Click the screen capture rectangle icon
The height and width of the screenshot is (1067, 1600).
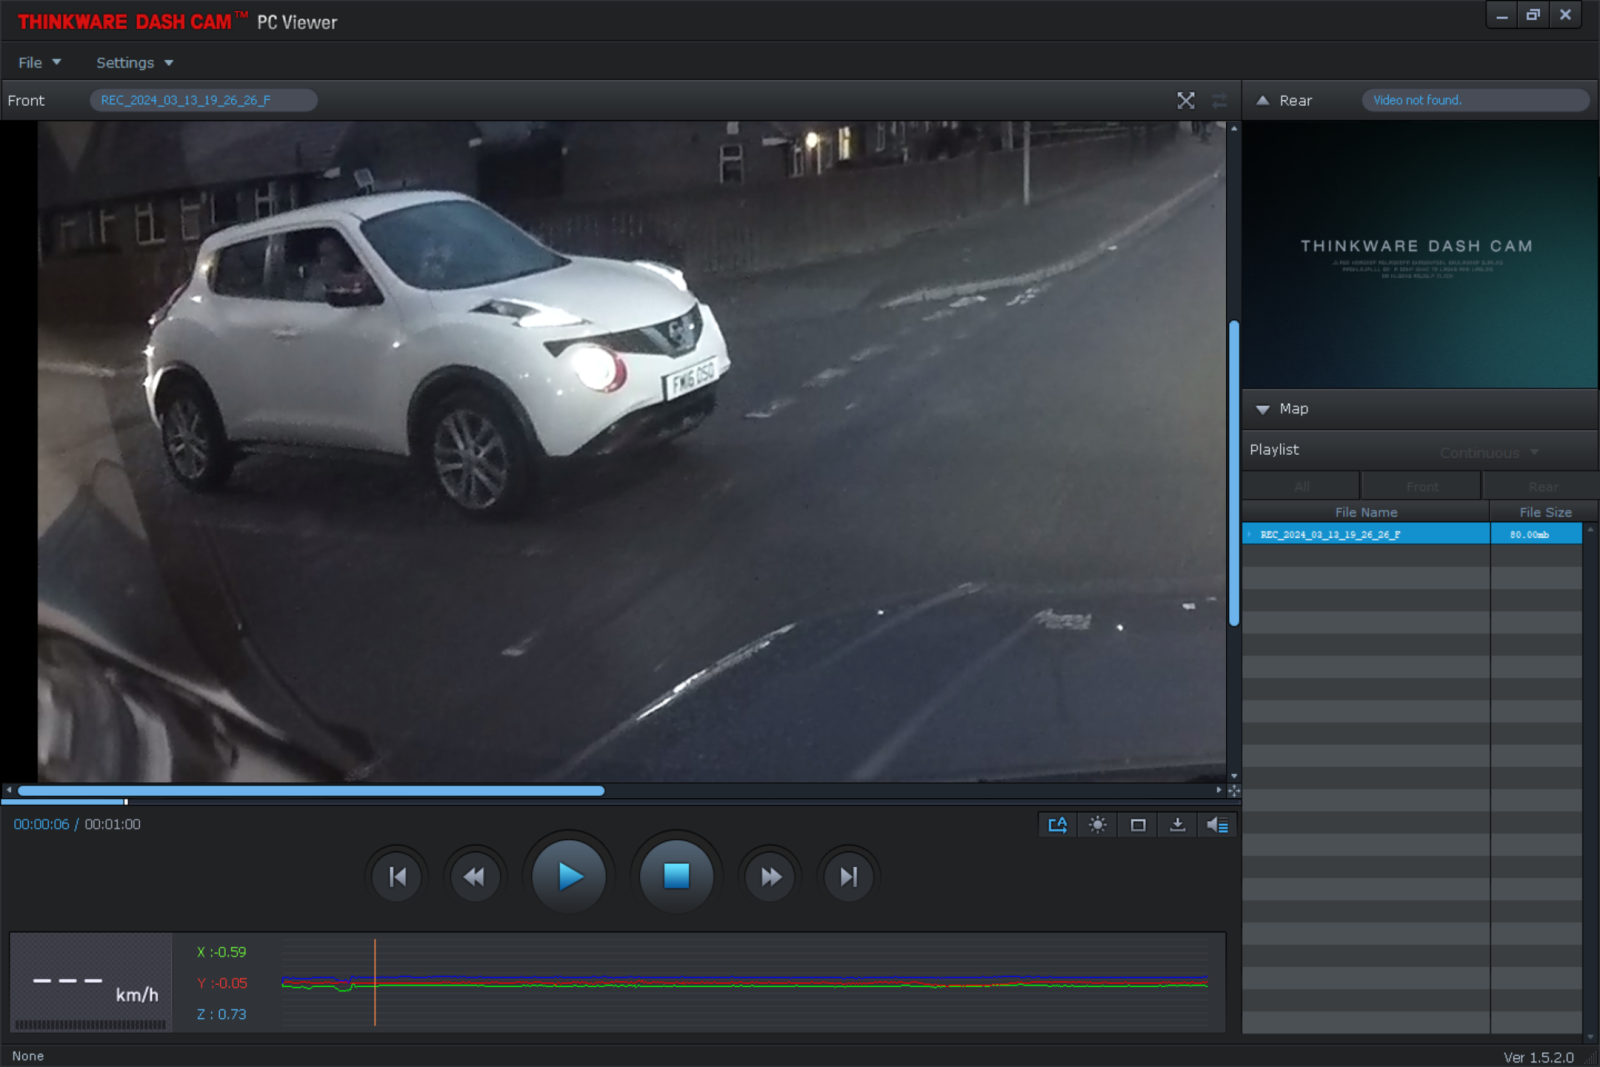click(x=1138, y=825)
